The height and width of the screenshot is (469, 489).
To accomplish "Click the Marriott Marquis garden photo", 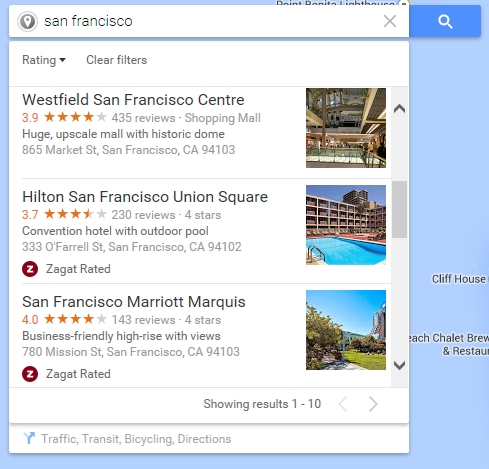I will [346, 330].
